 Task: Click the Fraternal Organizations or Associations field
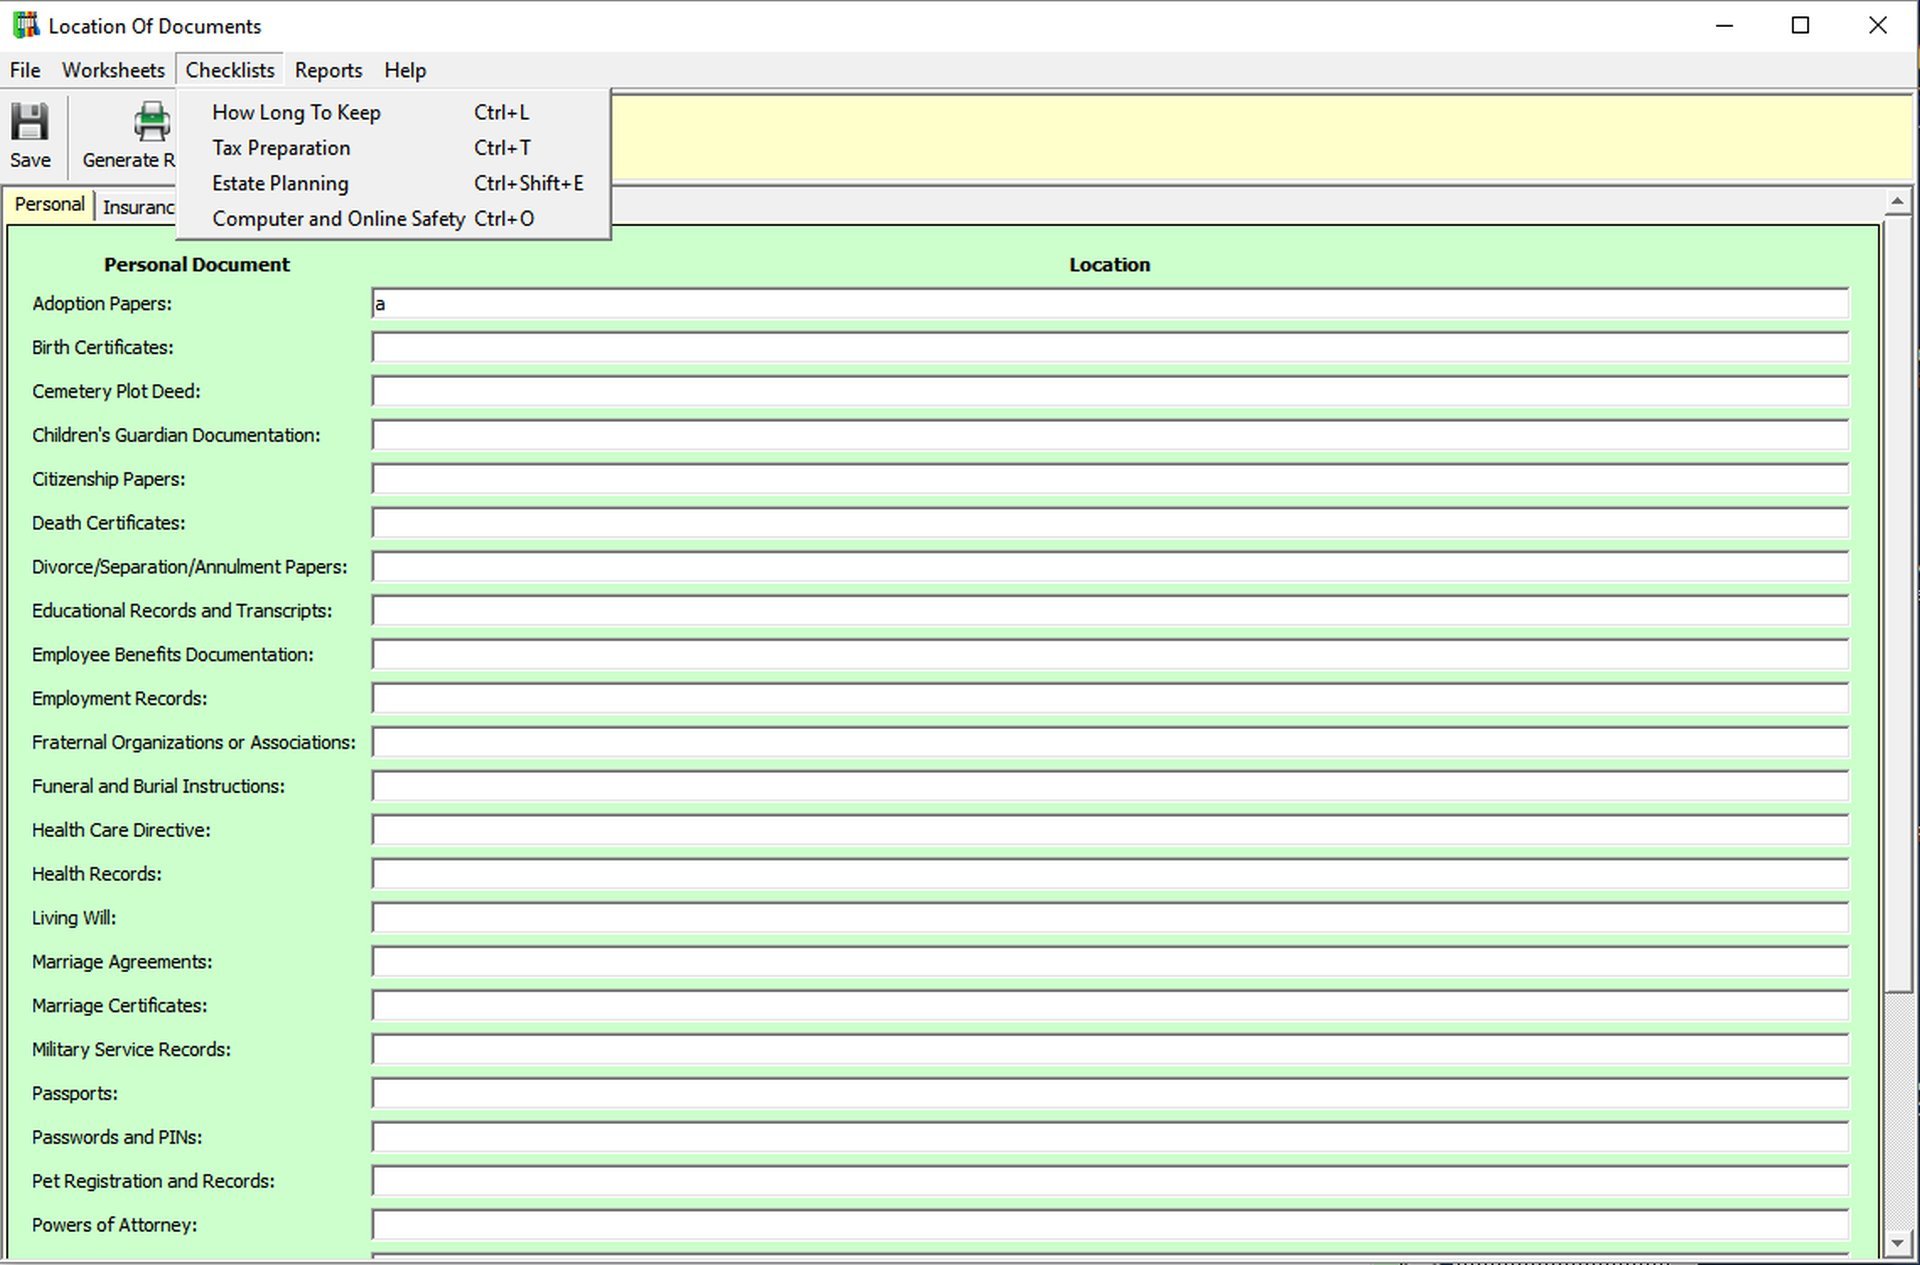[1110, 743]
